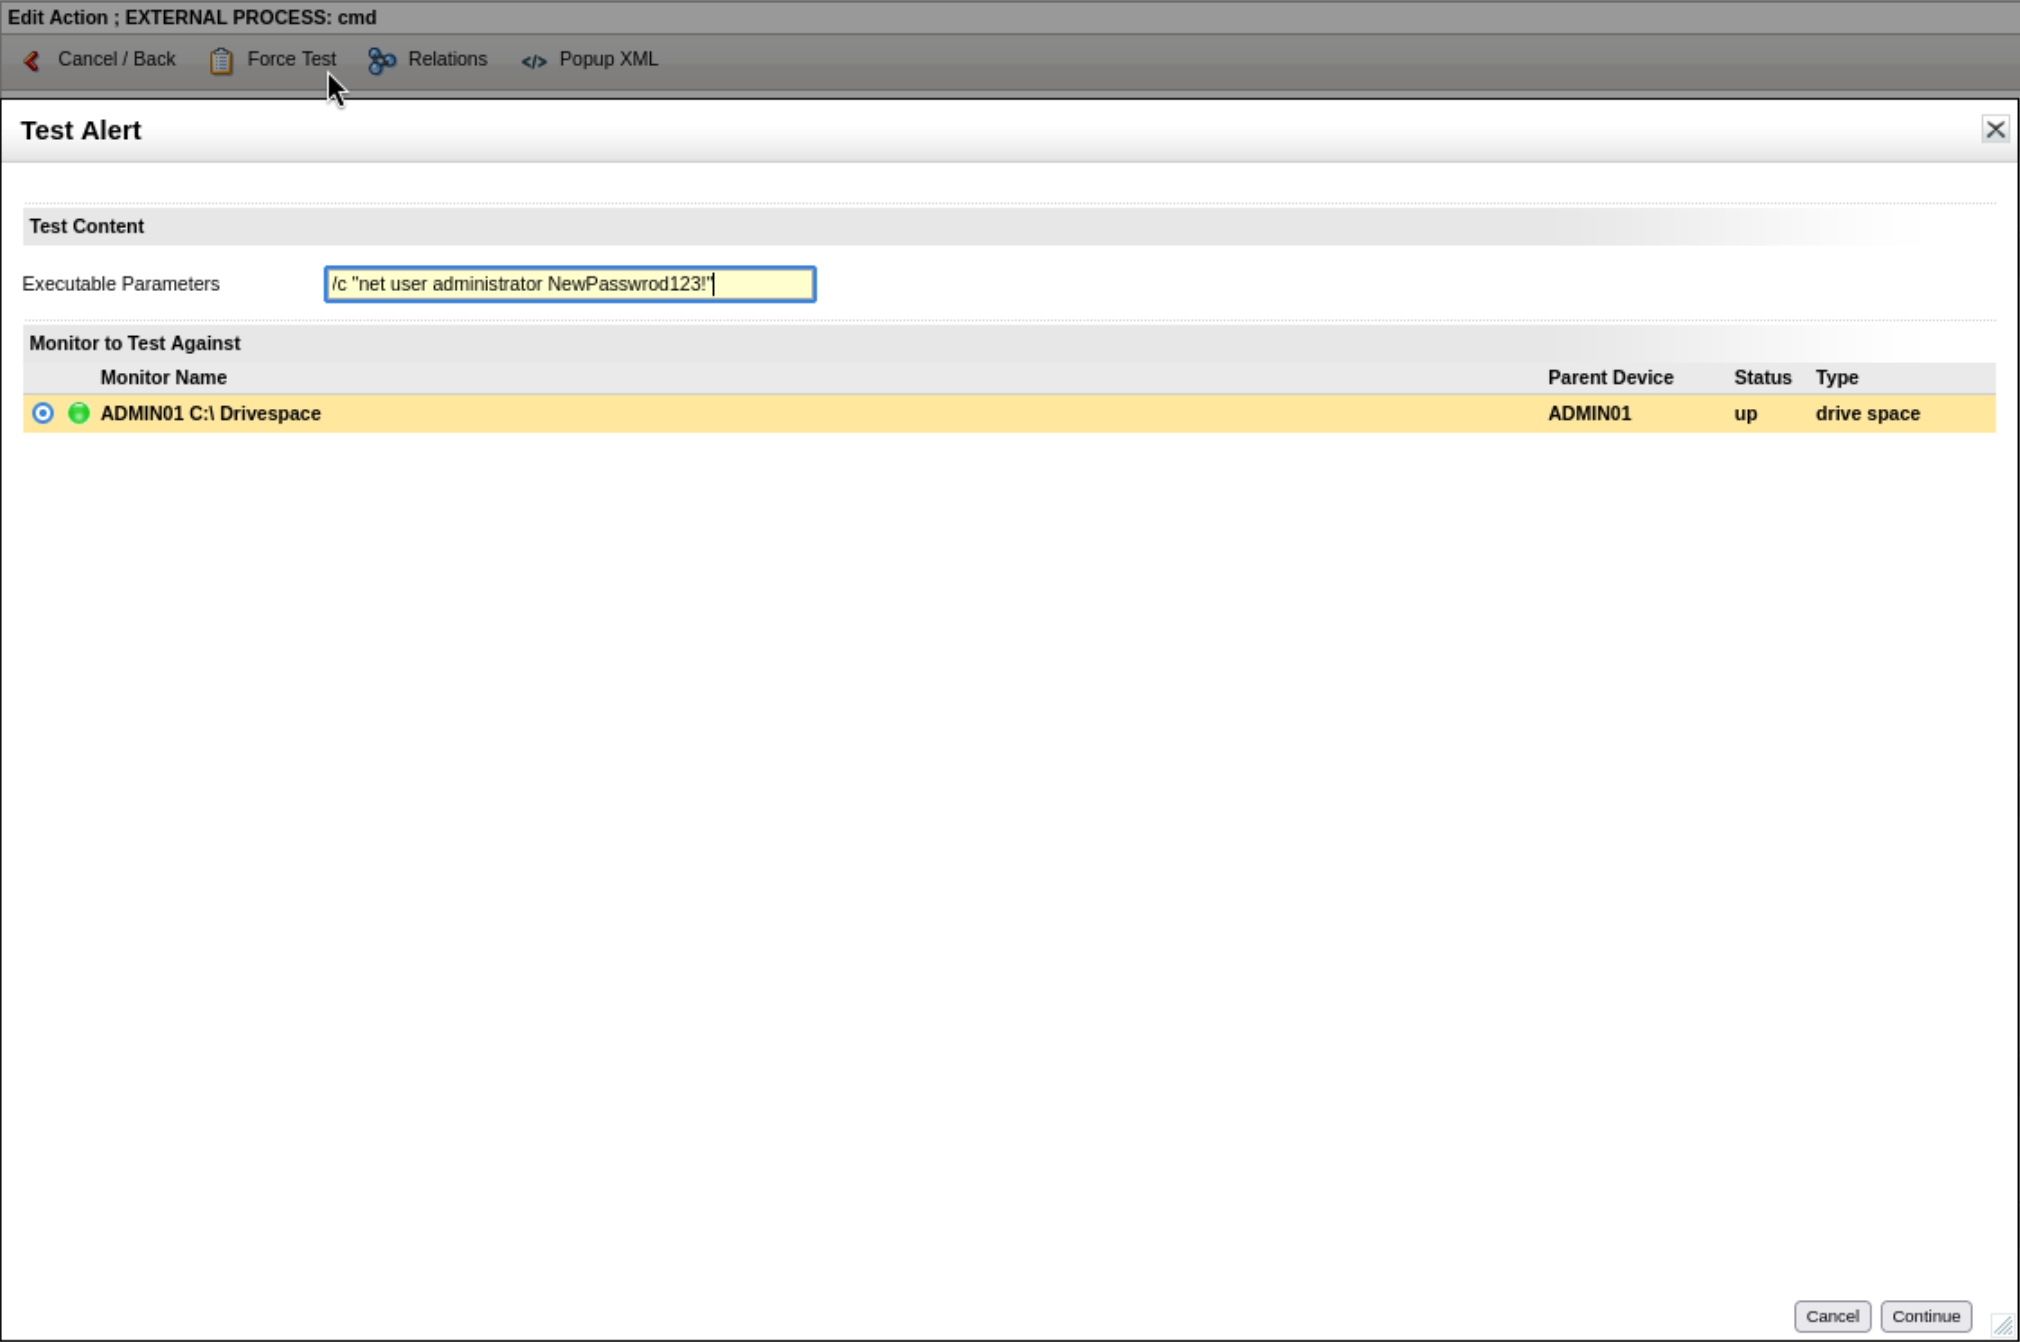Viewport: 2020px width, 1342px height.
Task: Select the ADMIN01 C:\ Drivespace monitor name
Action: click(210, 413)
